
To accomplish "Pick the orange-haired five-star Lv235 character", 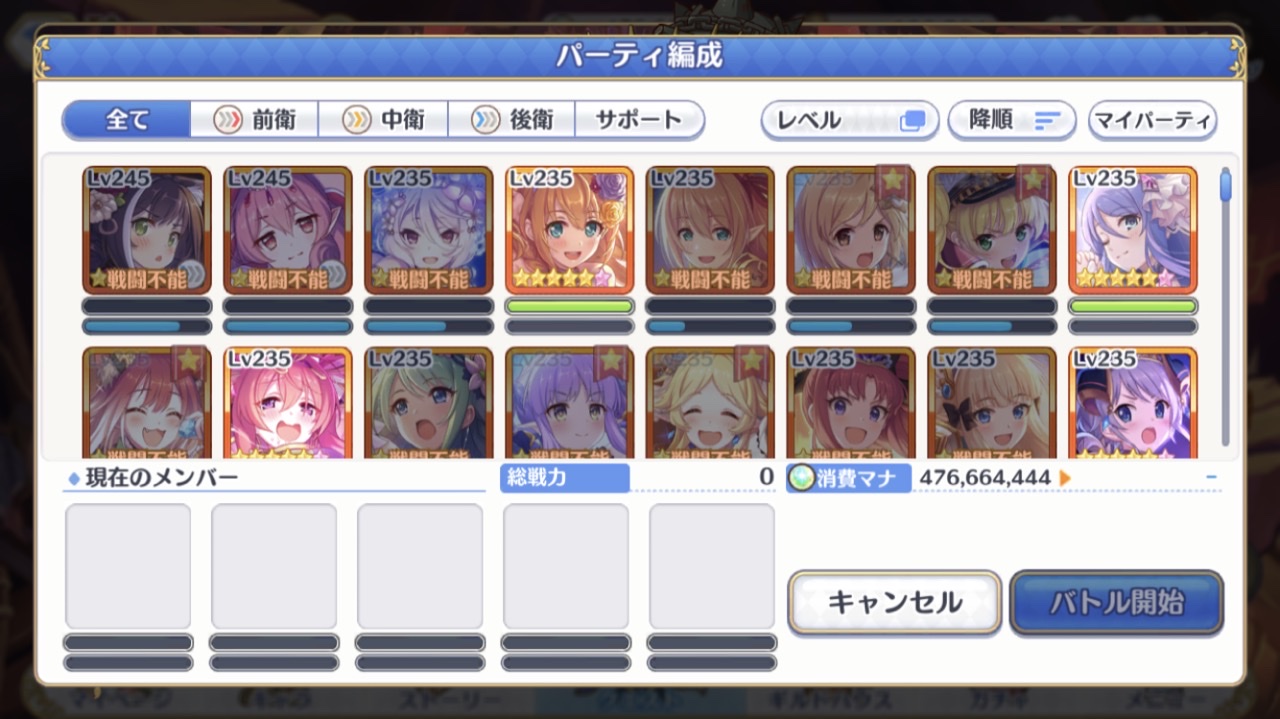I will pos(569,230).
